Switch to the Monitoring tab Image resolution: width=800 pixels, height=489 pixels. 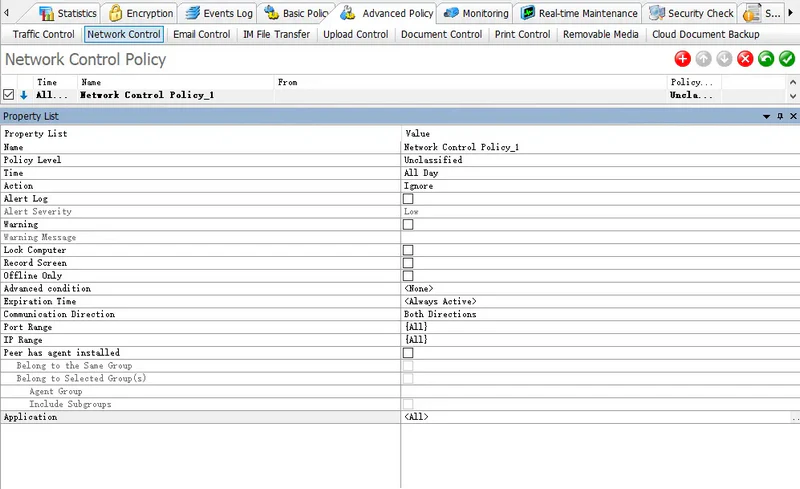pos(476,14)
